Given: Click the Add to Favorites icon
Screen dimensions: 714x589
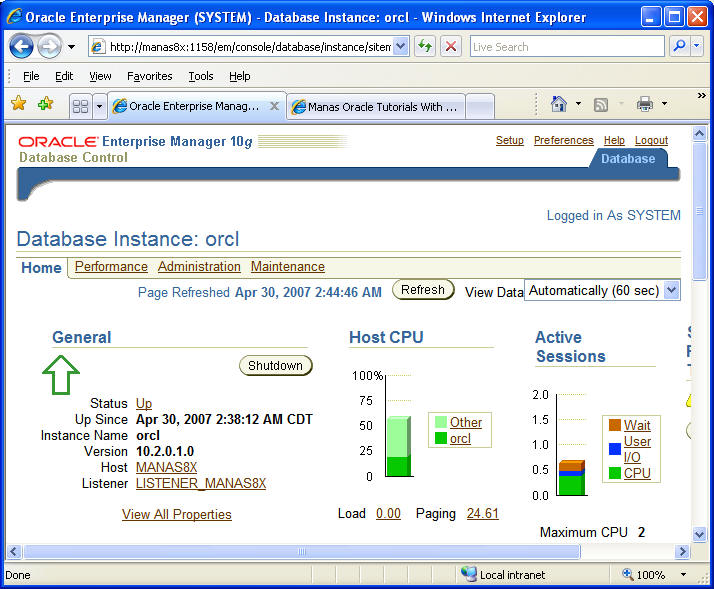Looking at the screenshot, I should (45, 104).
